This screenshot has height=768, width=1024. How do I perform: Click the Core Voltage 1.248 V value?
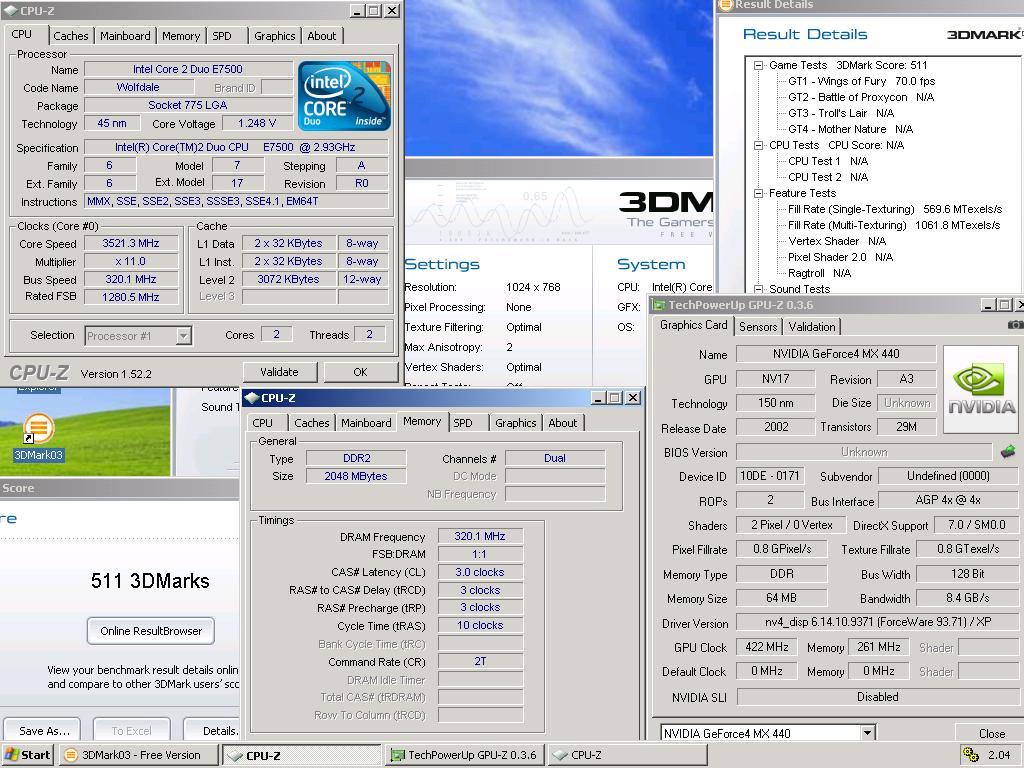257,123
